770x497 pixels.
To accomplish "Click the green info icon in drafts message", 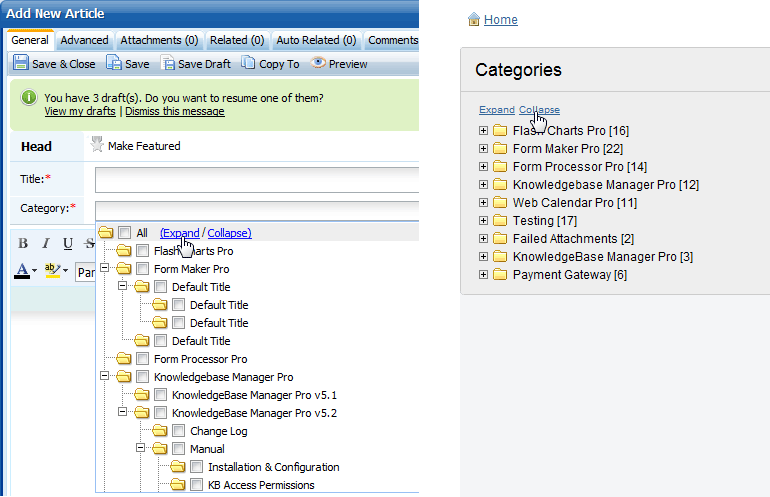I will 28,97.
